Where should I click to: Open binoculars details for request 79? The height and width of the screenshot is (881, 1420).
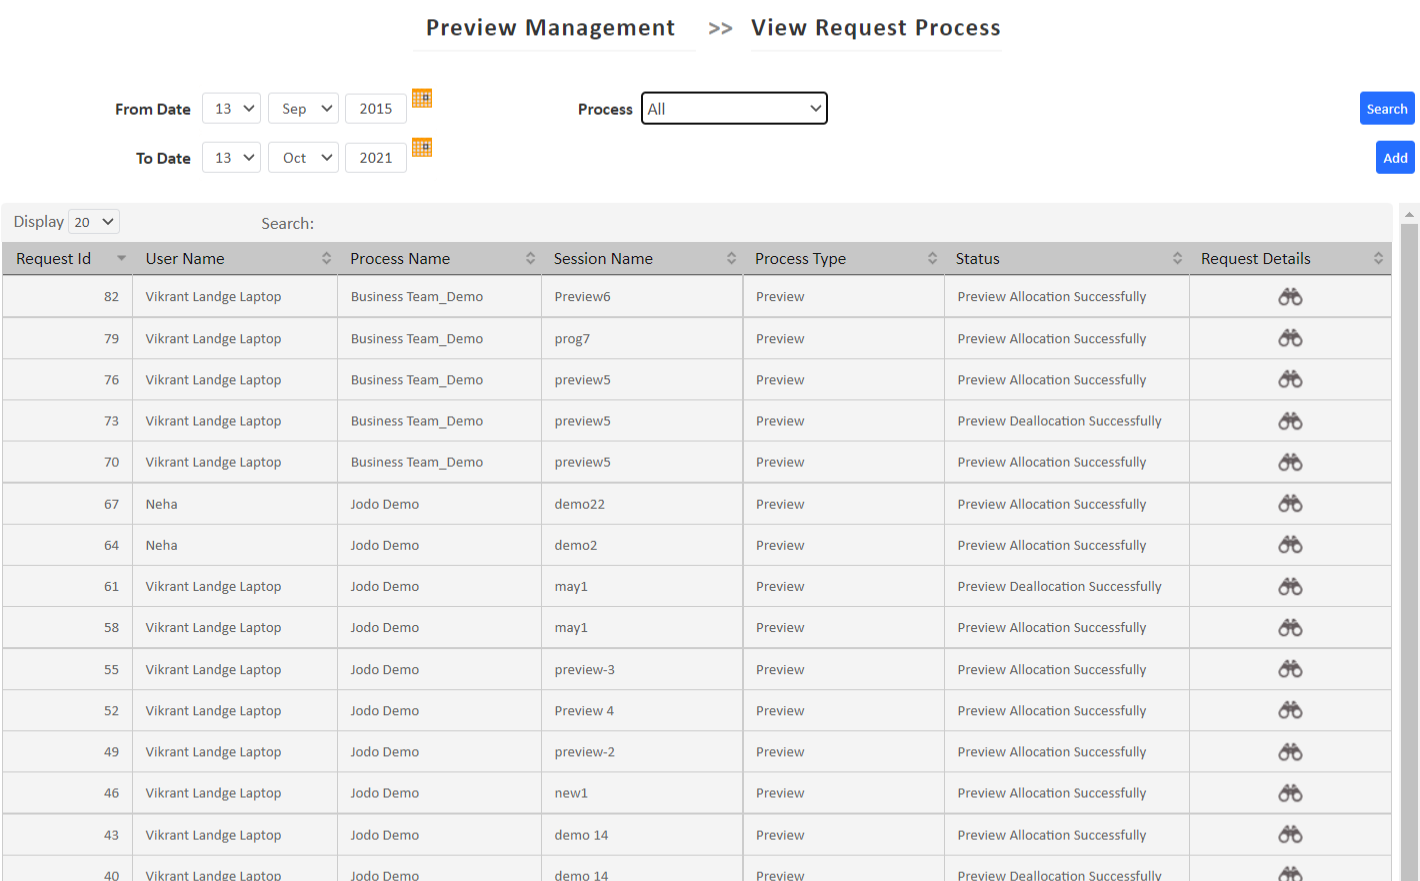(x=1289, y=337)
